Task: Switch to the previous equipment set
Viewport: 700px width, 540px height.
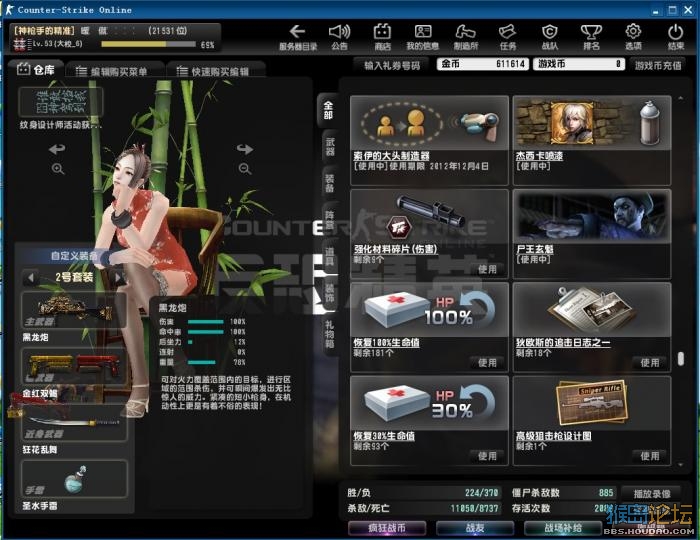Action: tap(30, 278)
